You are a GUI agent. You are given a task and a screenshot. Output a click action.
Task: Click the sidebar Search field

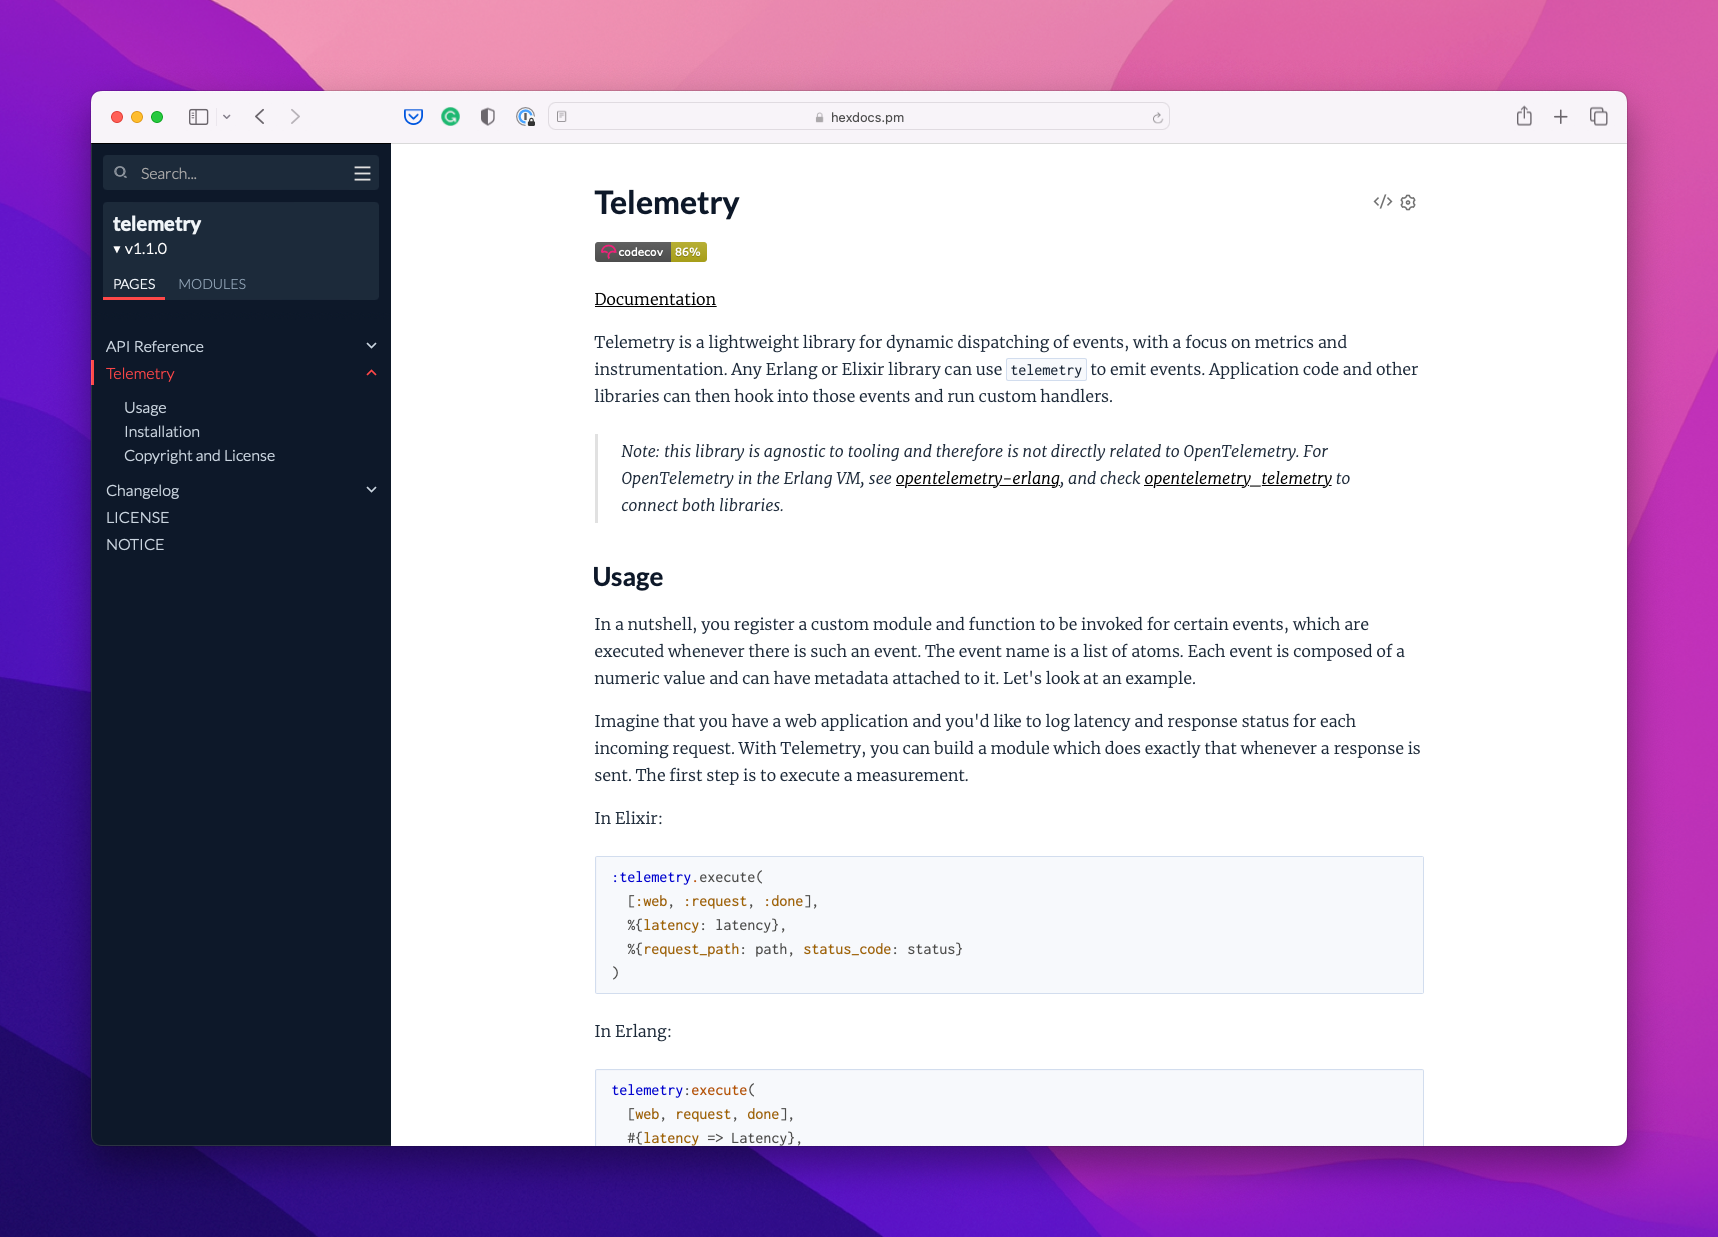(x=241, y=173)
